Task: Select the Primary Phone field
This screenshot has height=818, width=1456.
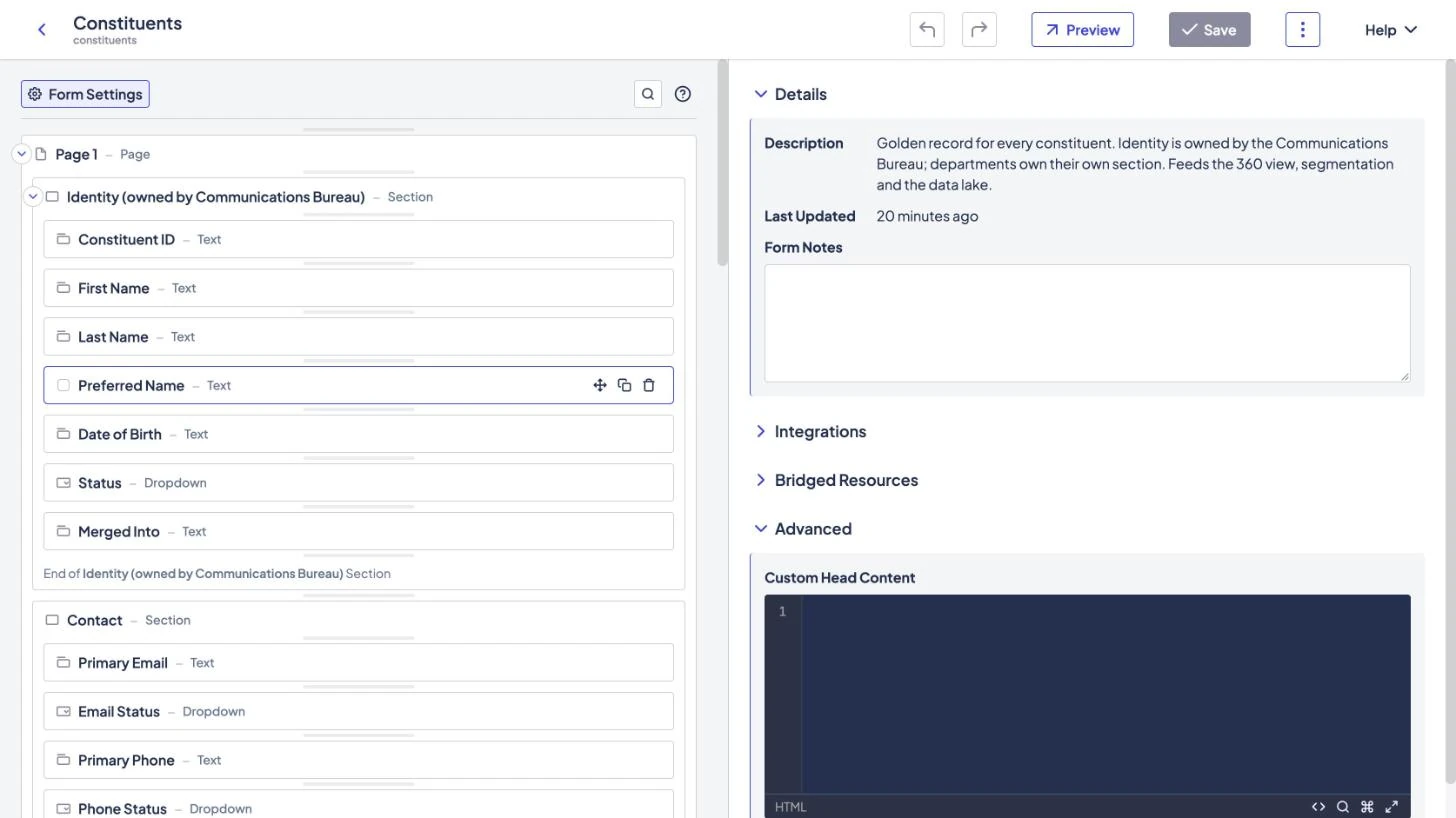Action: [x=358, y=761]
